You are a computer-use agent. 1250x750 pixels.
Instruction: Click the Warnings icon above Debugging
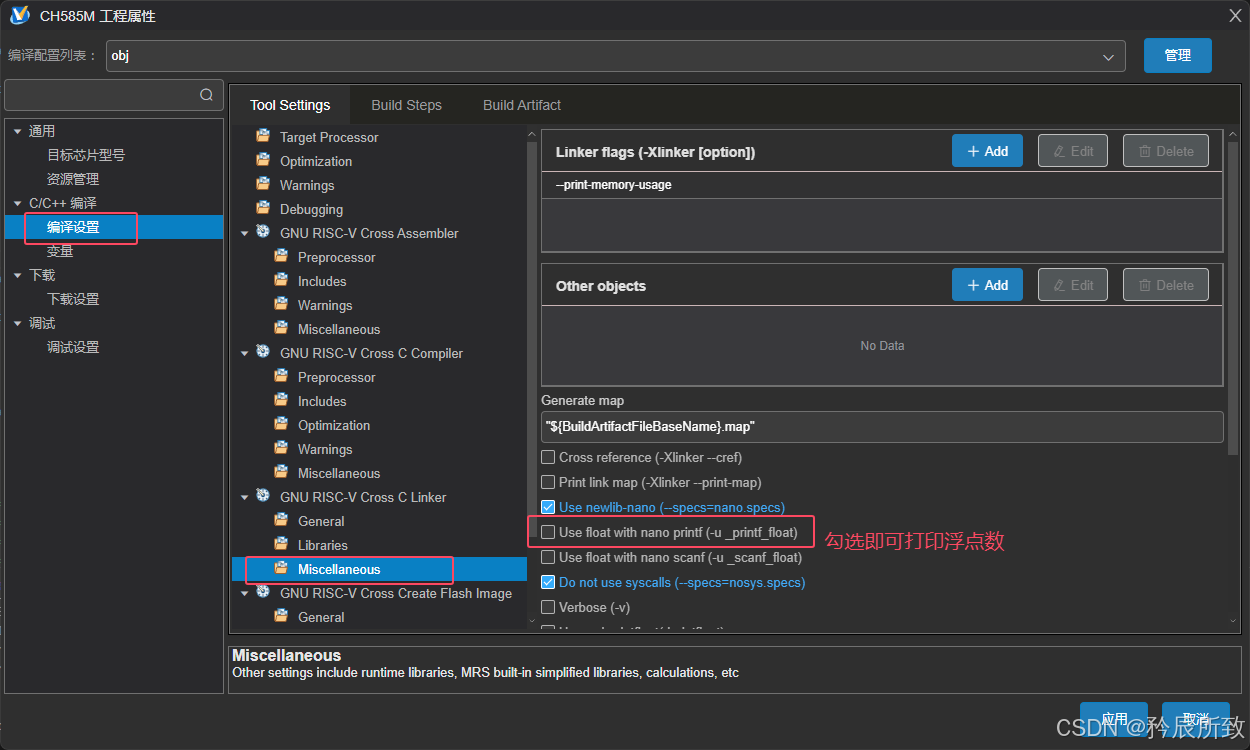click(x=263, y=184)
